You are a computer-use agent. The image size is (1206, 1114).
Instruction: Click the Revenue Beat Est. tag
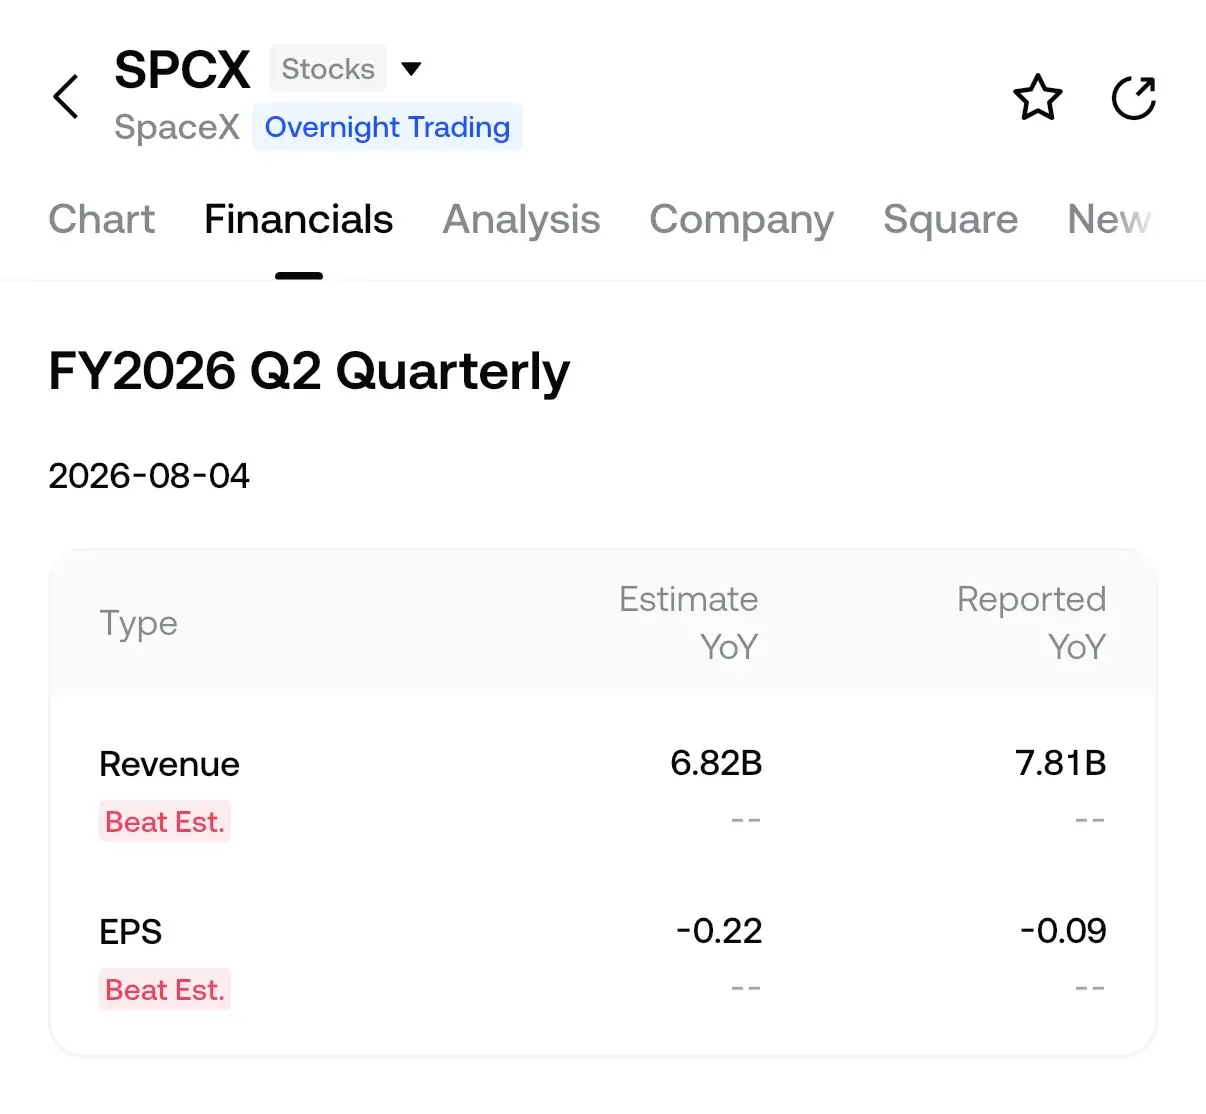coord(165,821)
